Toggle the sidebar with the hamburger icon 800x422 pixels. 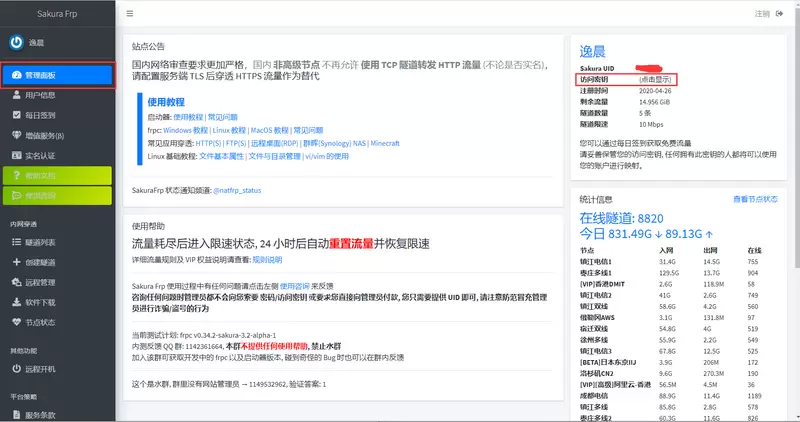[130, 14]
